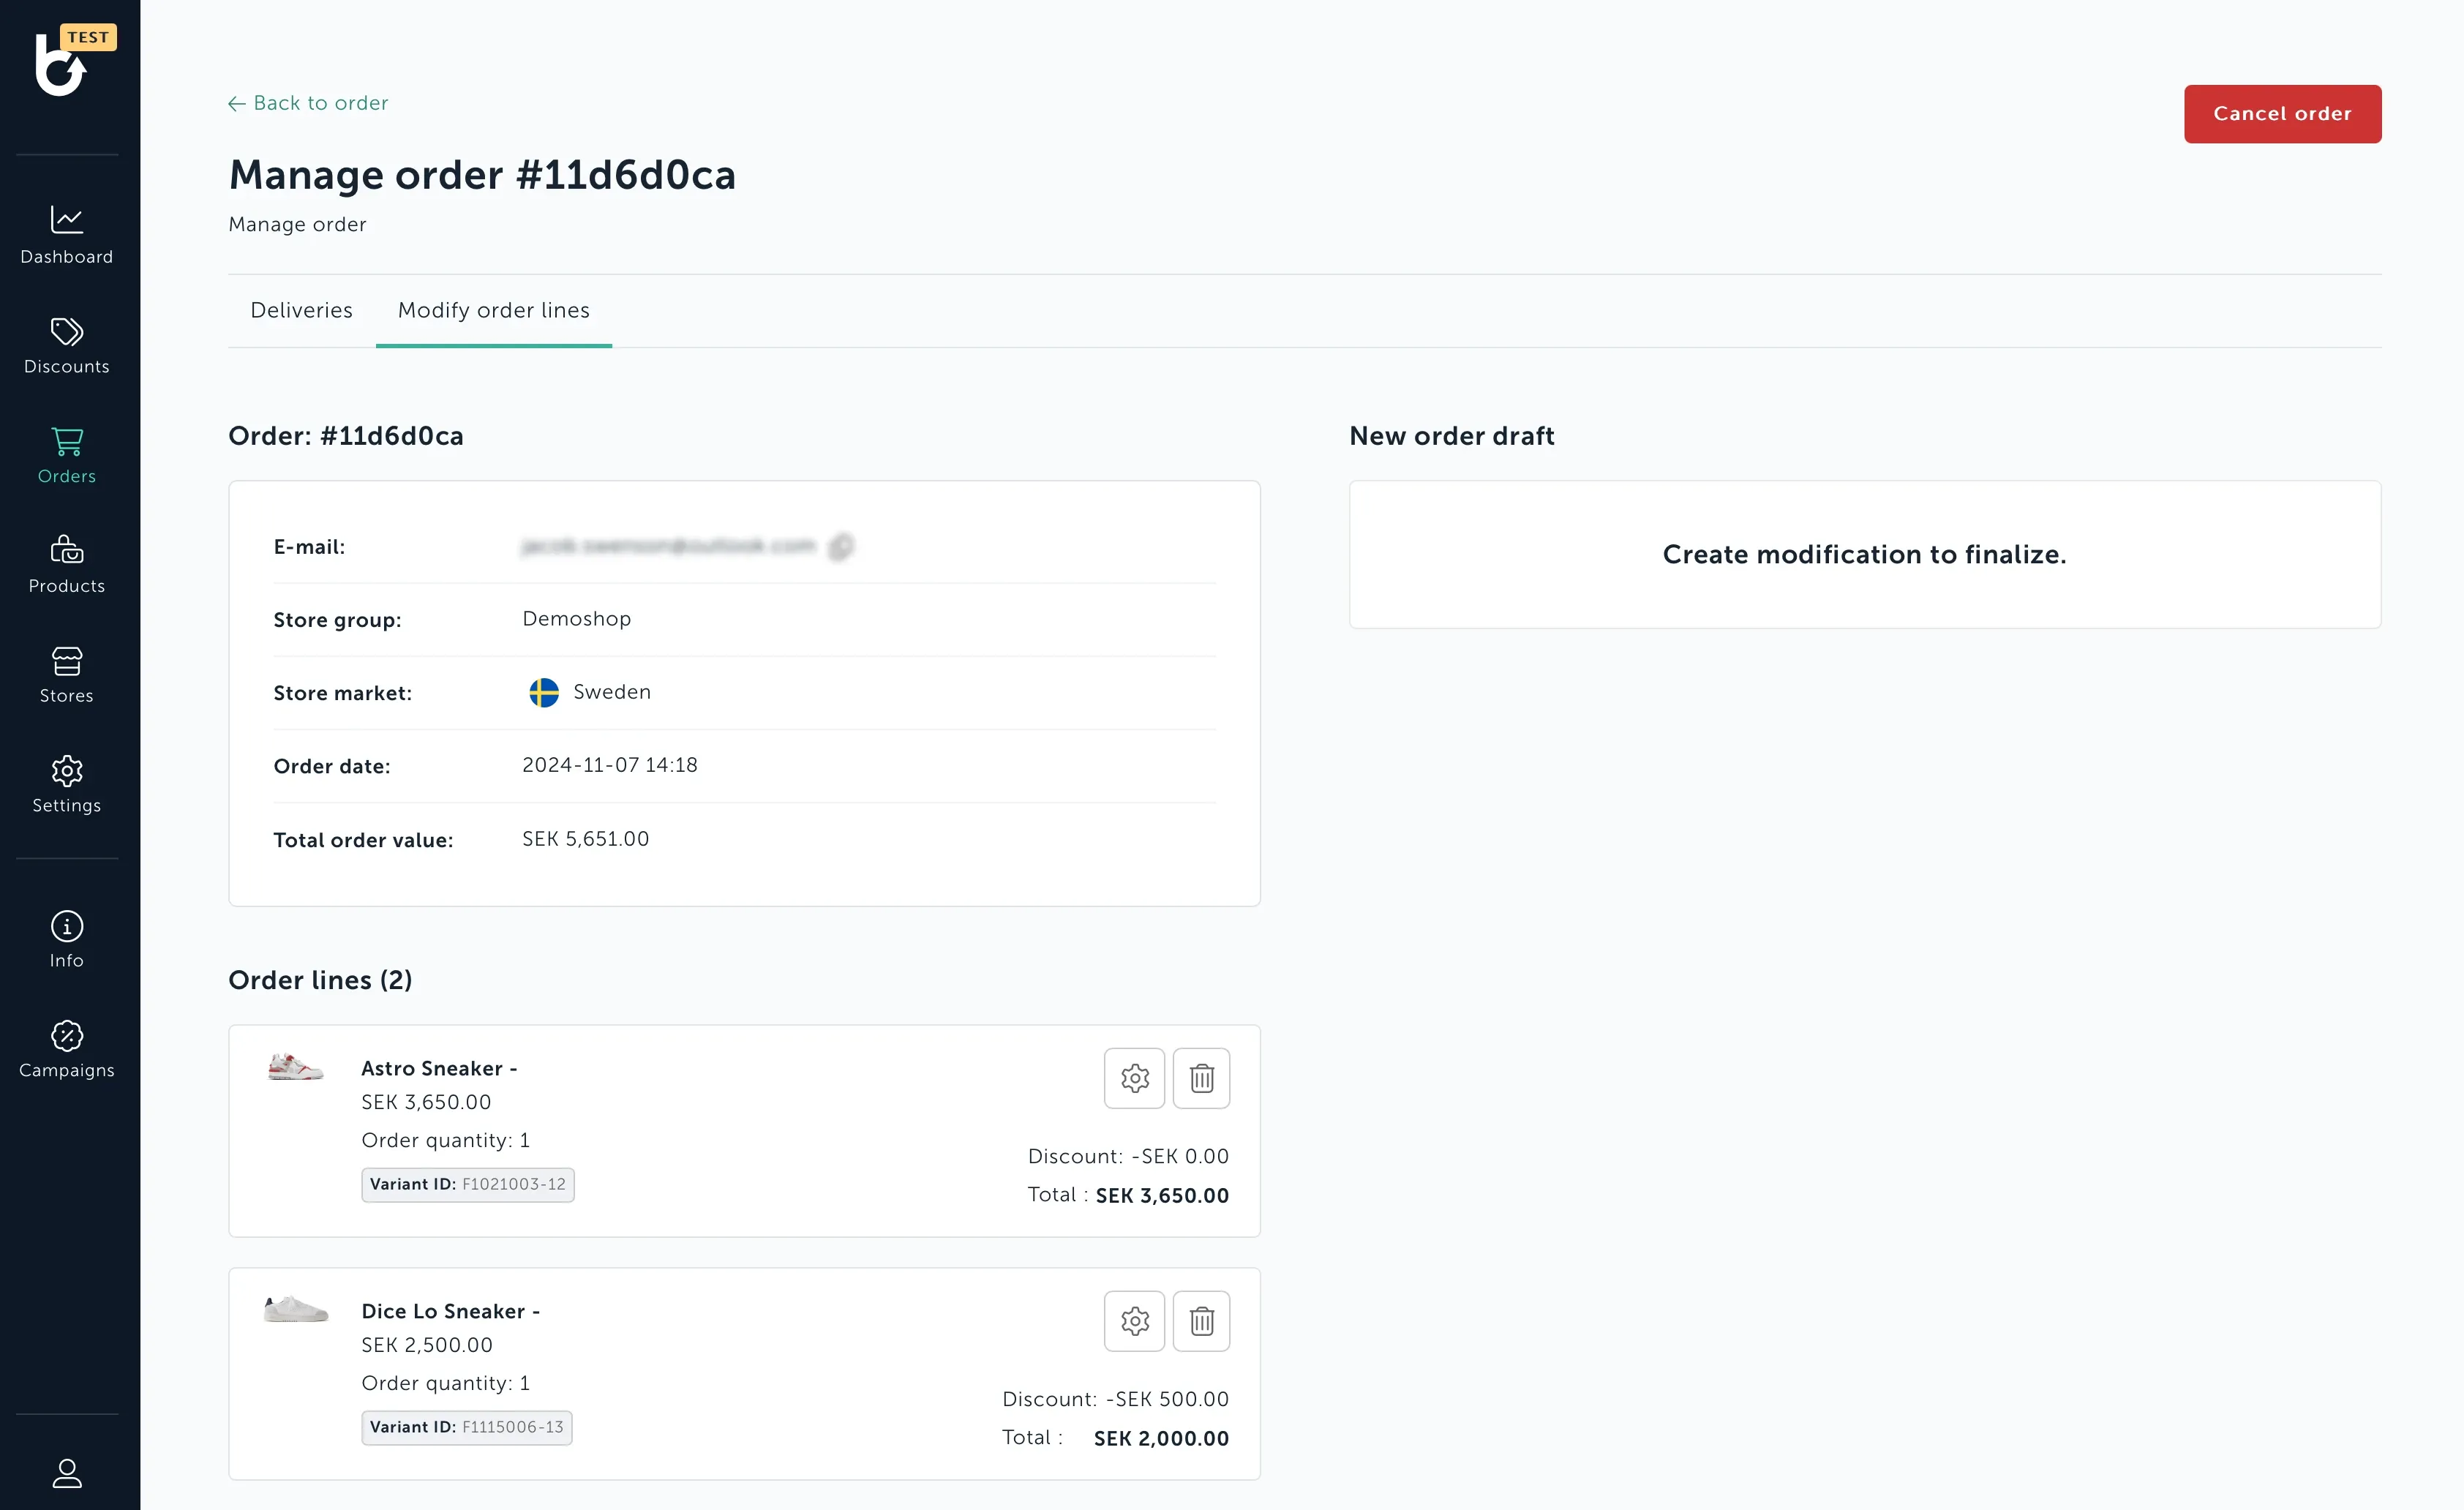This screenshot has height=1510, width=2464.
Task: Open the Products page icon
Action: (x=67, y=550)
